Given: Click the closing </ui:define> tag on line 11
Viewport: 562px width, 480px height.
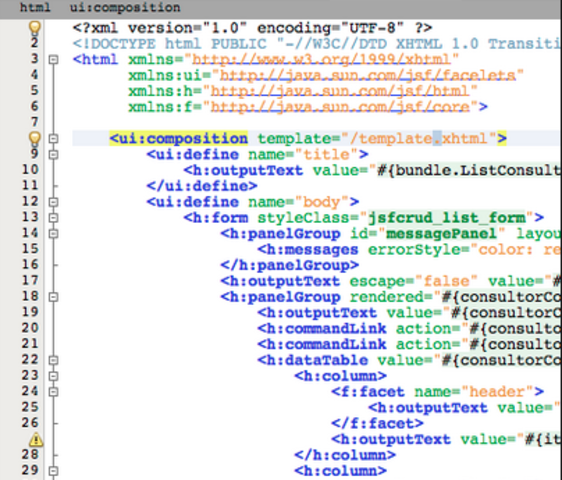Looking at the screenshot, I should click(202, 186).
